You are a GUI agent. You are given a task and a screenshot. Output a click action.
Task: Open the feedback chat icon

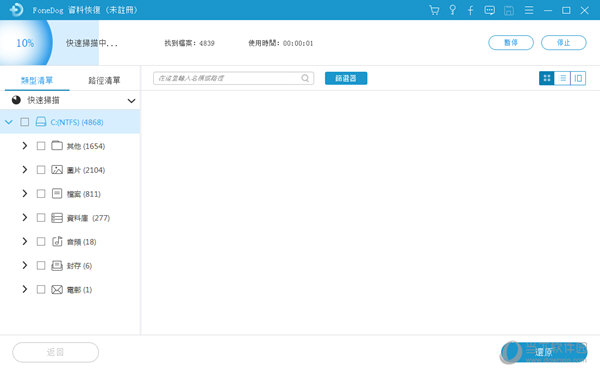tap(489, 10)
